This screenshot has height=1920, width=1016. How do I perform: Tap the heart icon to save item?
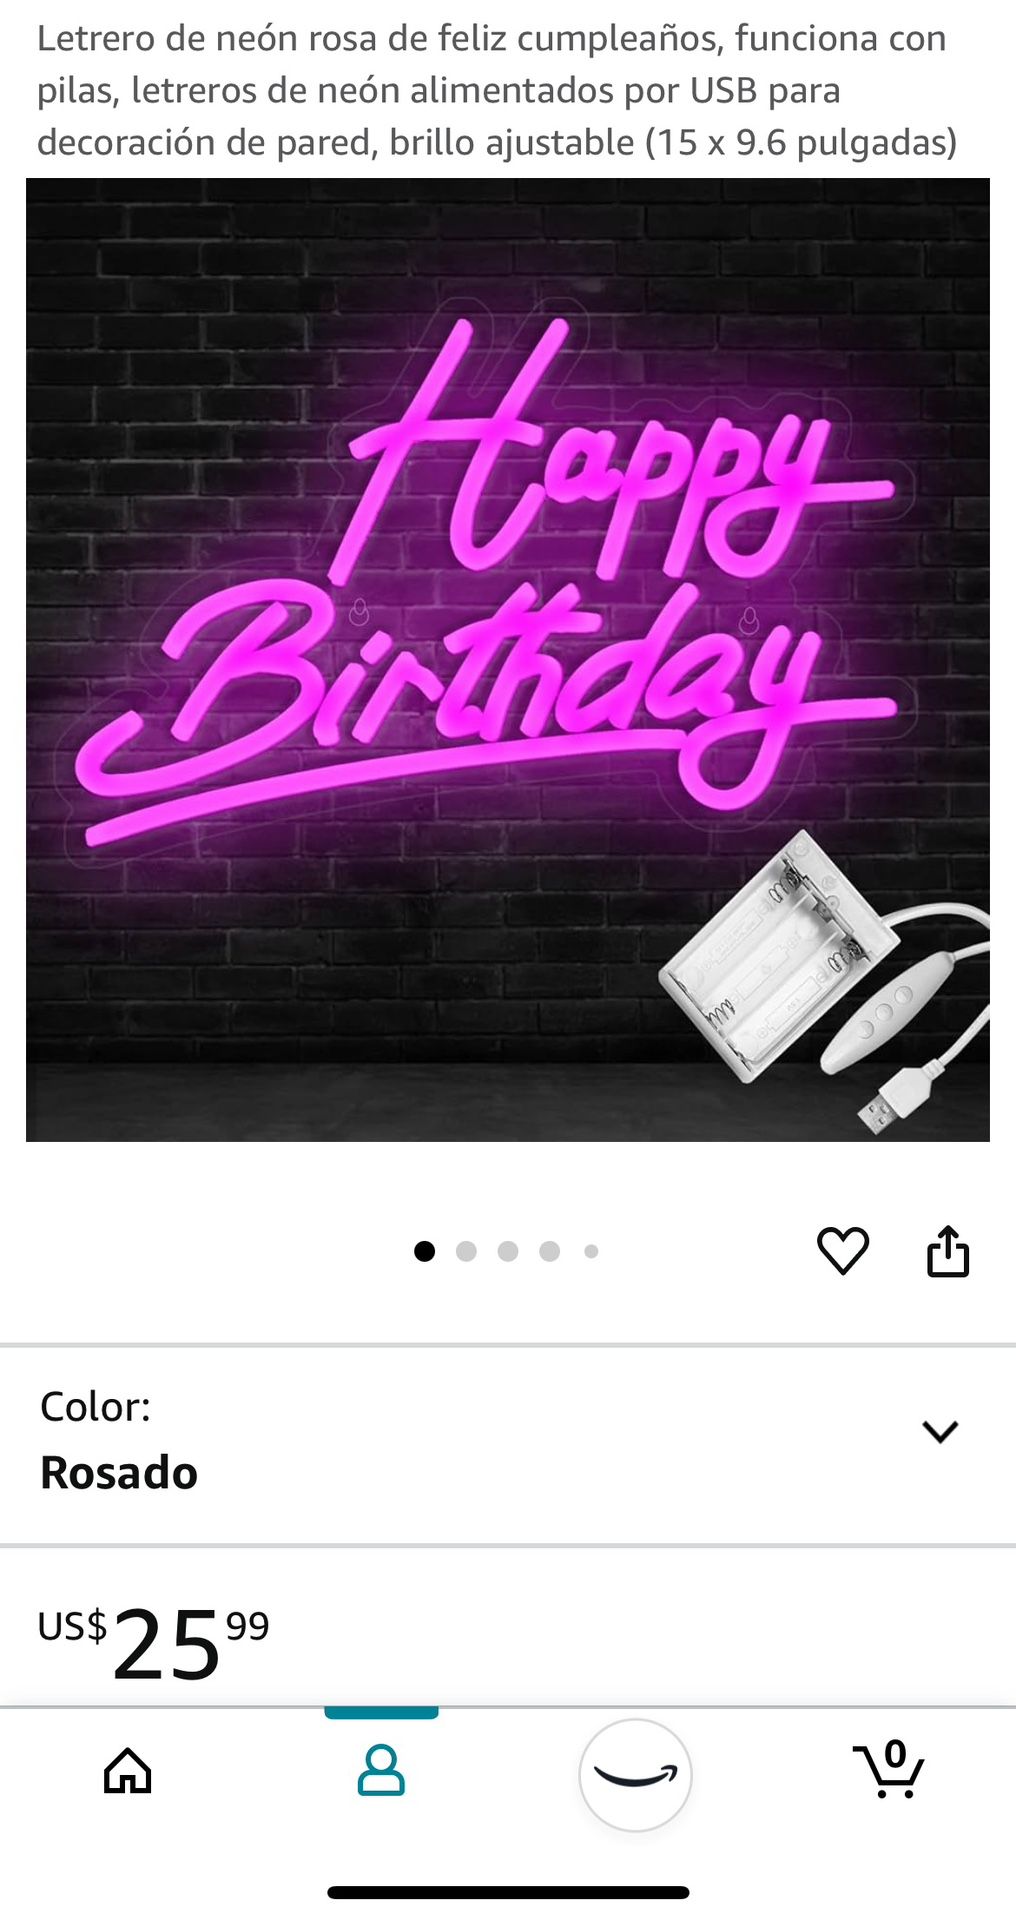(843, 1250)
